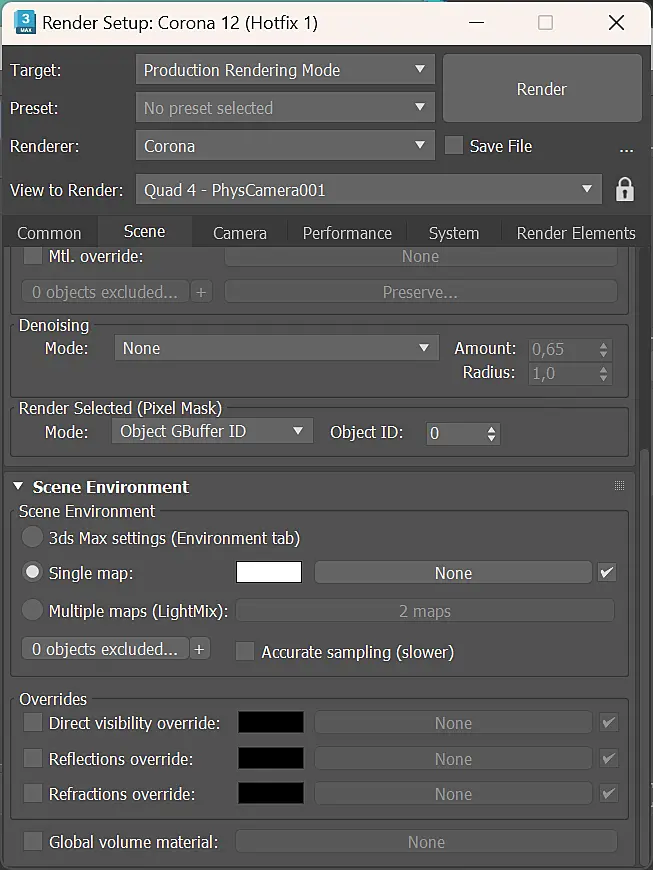Click the dotted grip icon of Scene Environment rollout

point(620,486)
